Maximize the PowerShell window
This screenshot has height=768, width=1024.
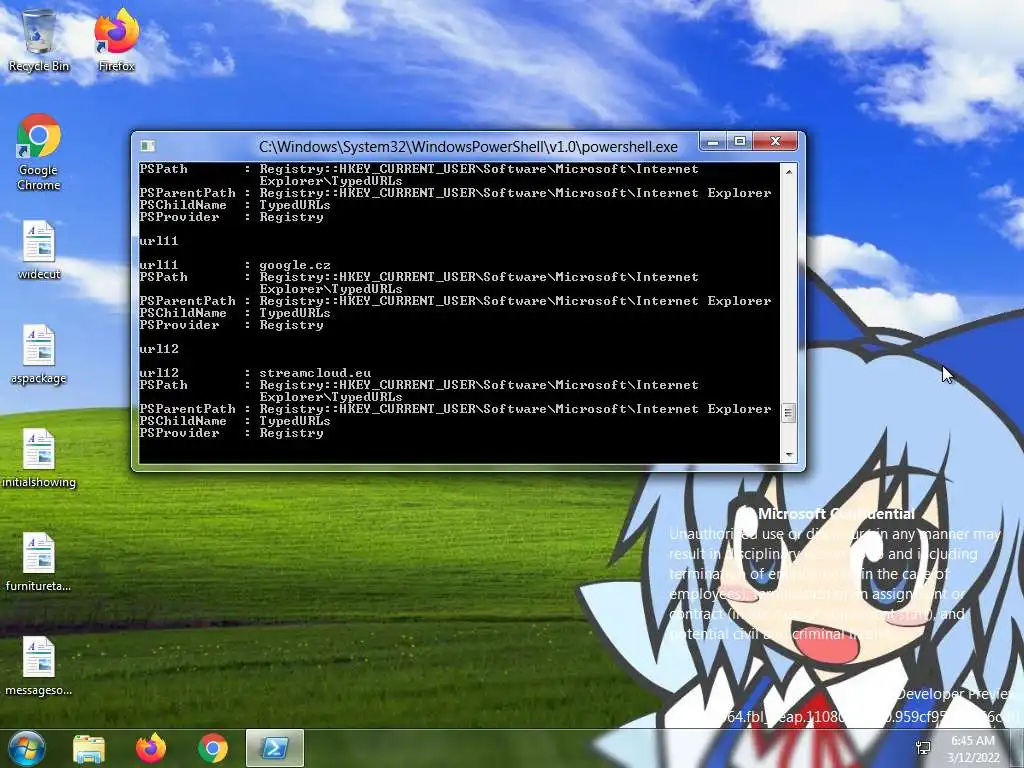click(x=739, y=142)
